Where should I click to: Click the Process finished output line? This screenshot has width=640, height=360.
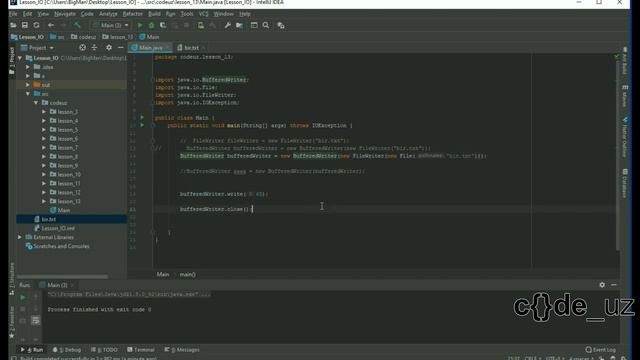point(99,309)
